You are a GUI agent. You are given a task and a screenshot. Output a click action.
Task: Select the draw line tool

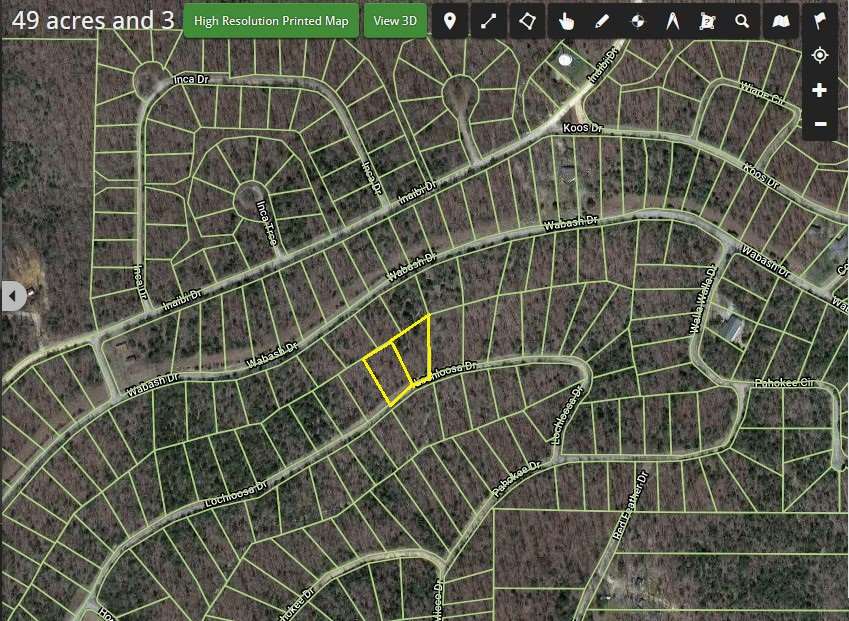(489, 21)
